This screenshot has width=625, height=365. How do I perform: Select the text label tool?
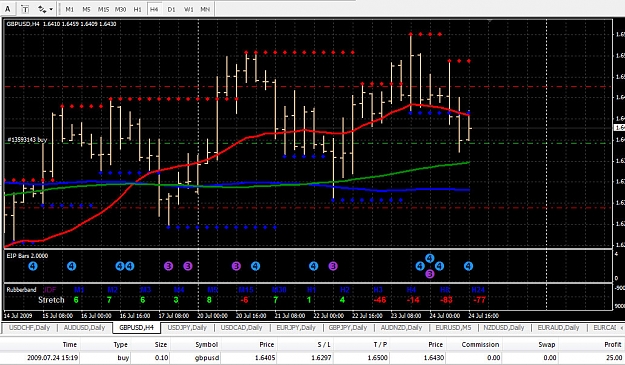coord(25,9)
